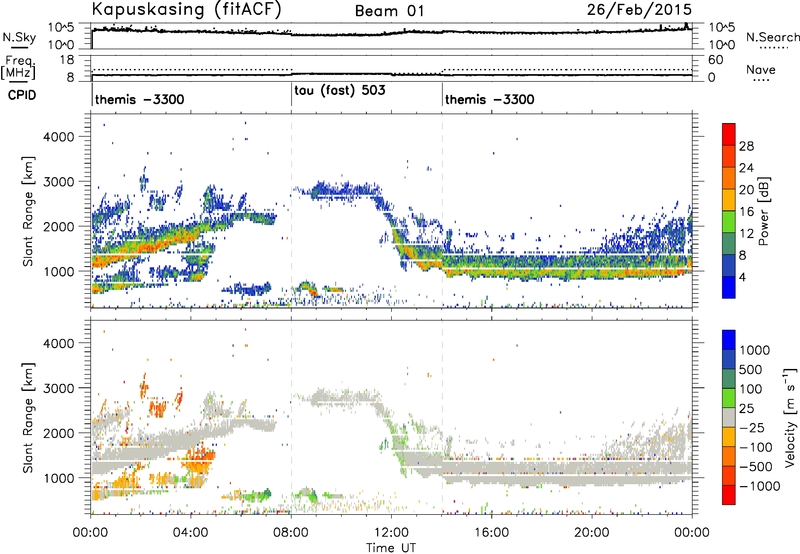Click the "Kapuskasing (fitACF)" plot title
Screen dimensions: 800x554
pos(186,10)
